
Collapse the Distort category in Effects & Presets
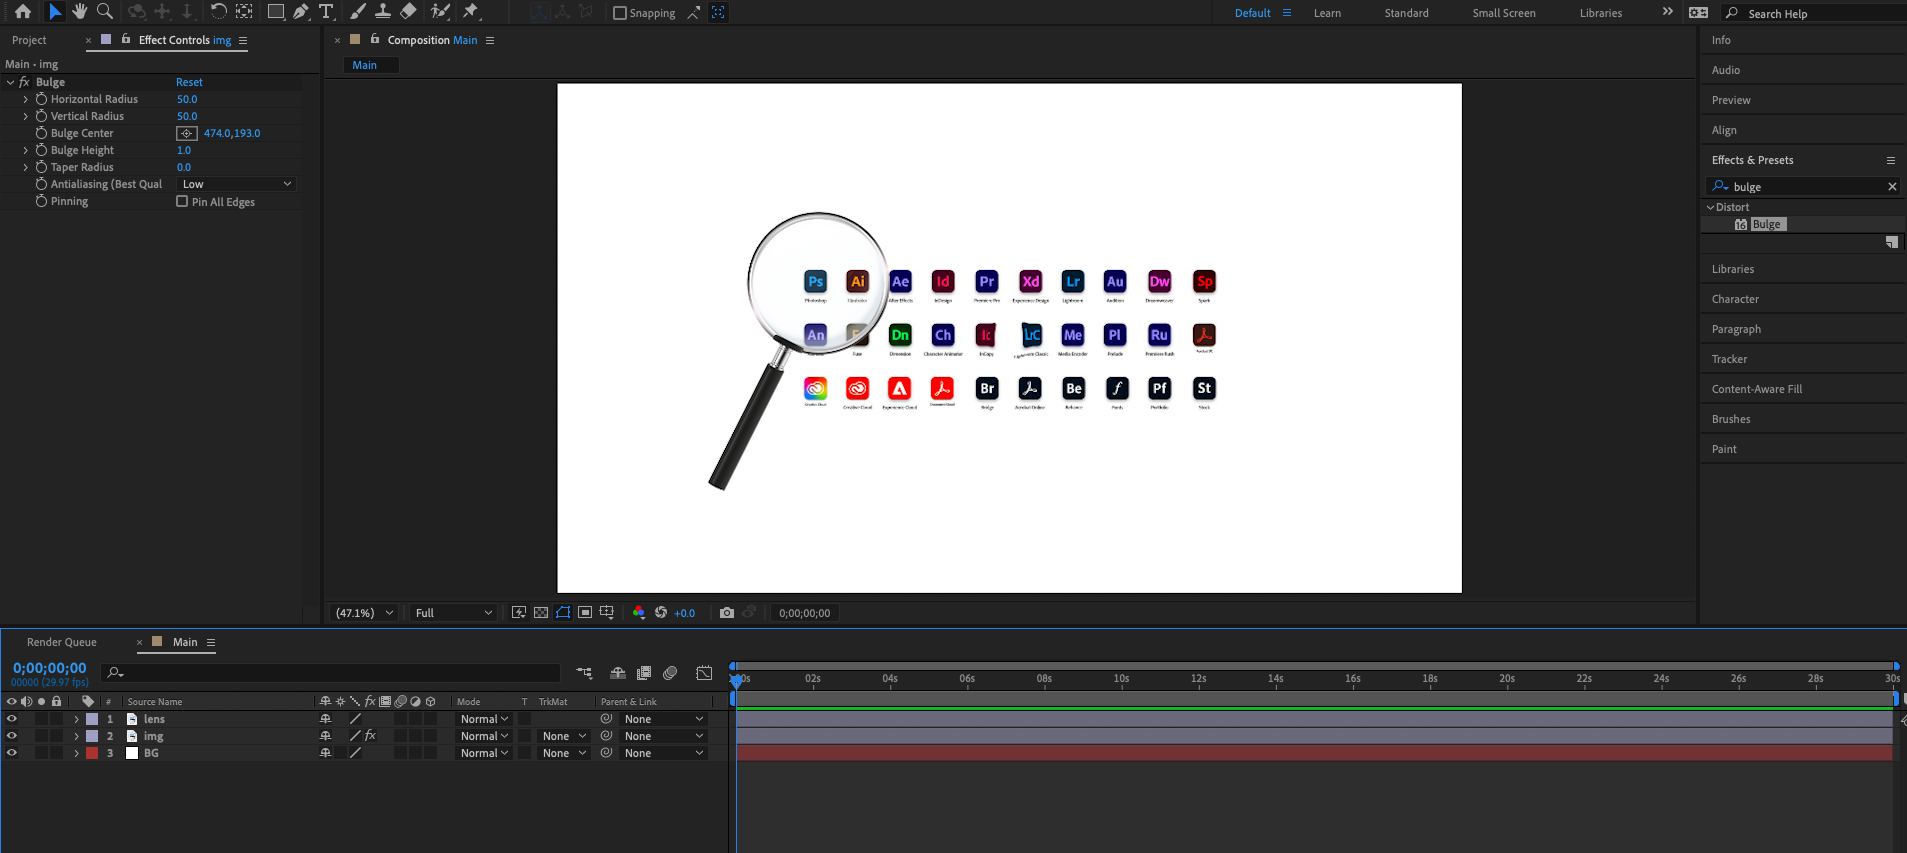coord(1710,207)
